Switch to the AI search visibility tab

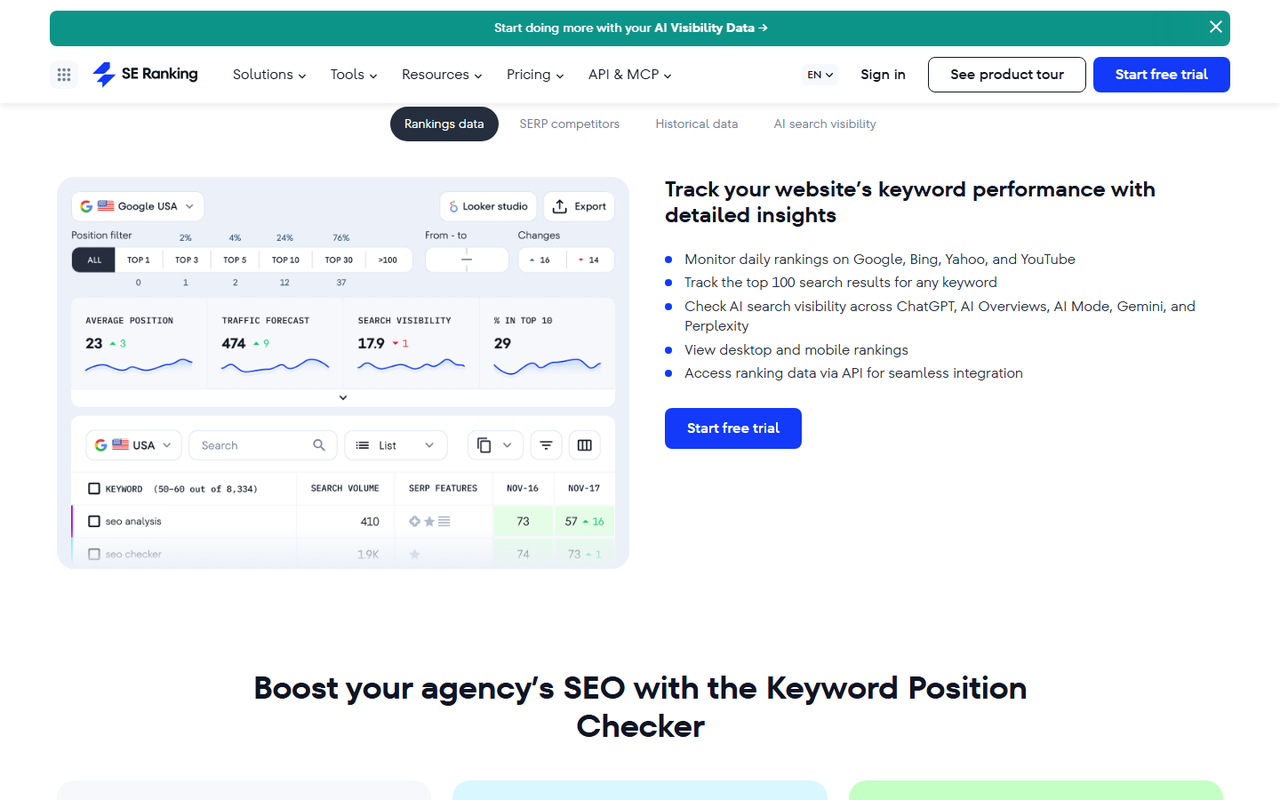825,124
